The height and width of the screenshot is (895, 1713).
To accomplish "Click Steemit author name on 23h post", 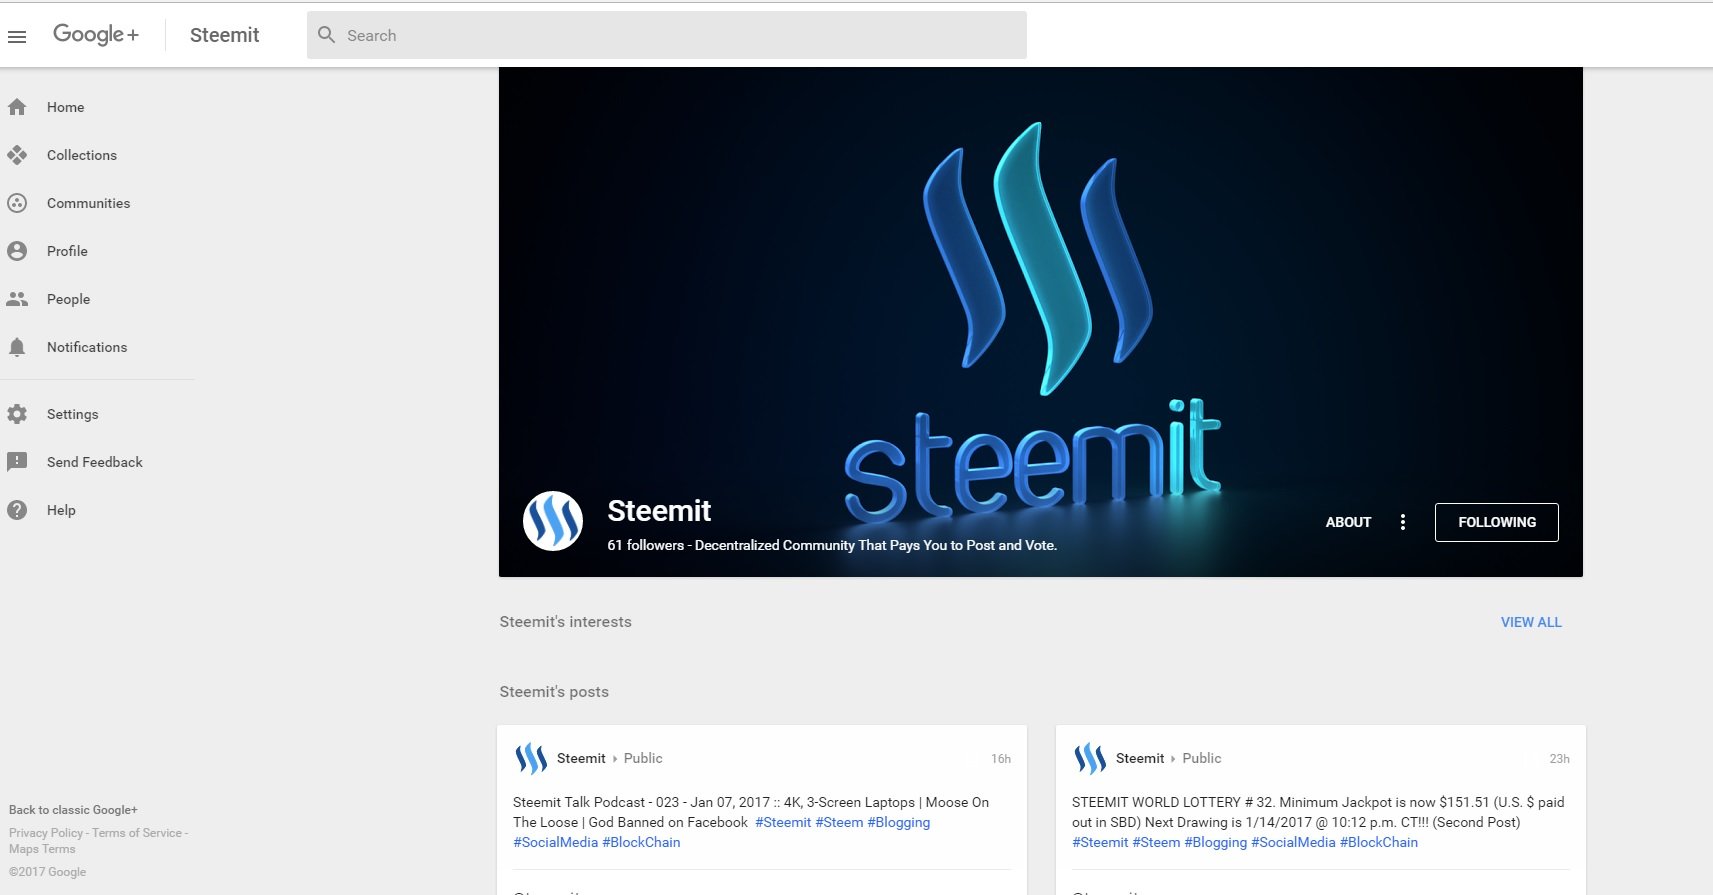I will (x=1140, y=758).
